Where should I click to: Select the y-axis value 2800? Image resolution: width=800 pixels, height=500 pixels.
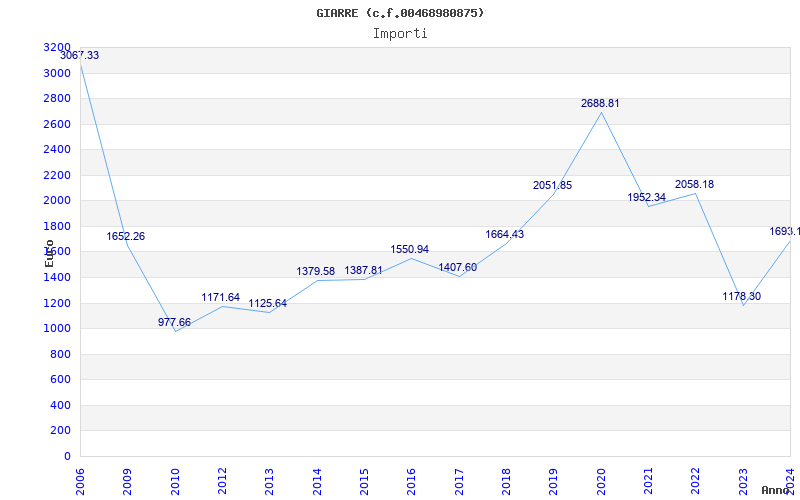point(57,98)
